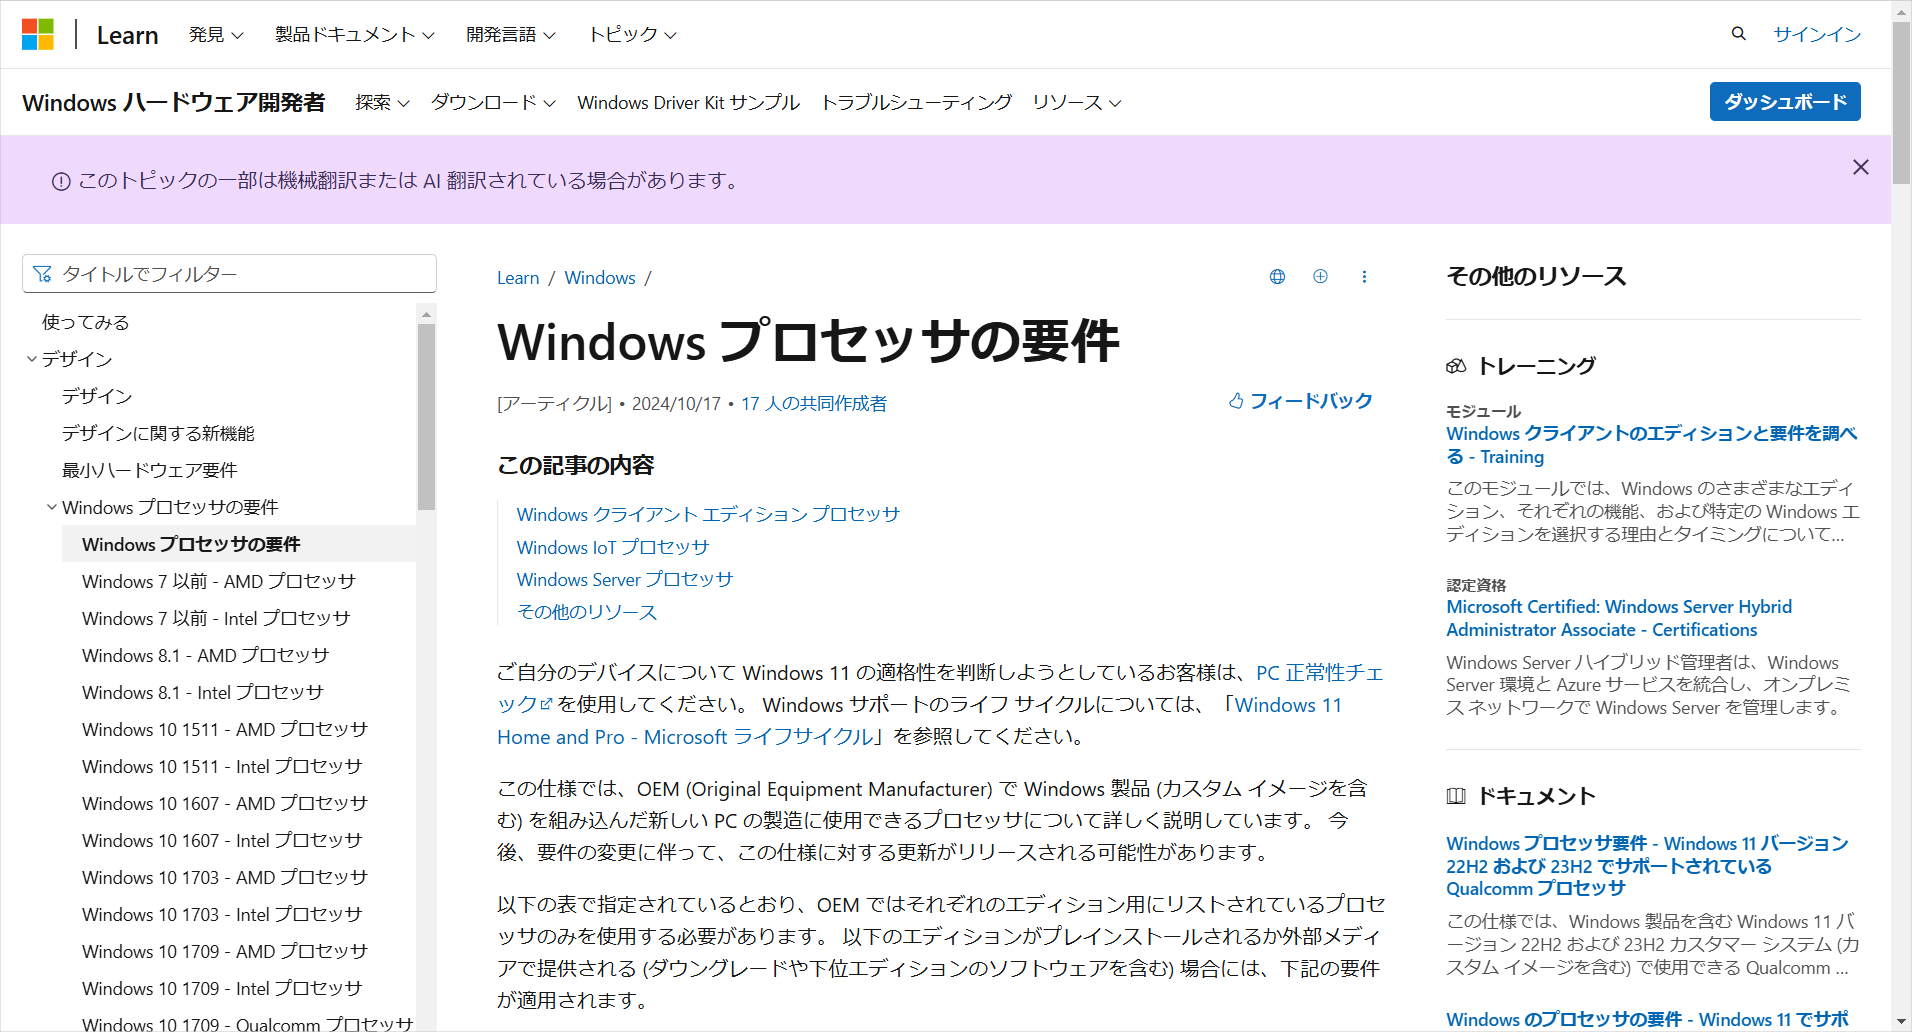The image size is (1912, 1032).
Task: Open the search magnifier icon
Action: [1738, 34]
